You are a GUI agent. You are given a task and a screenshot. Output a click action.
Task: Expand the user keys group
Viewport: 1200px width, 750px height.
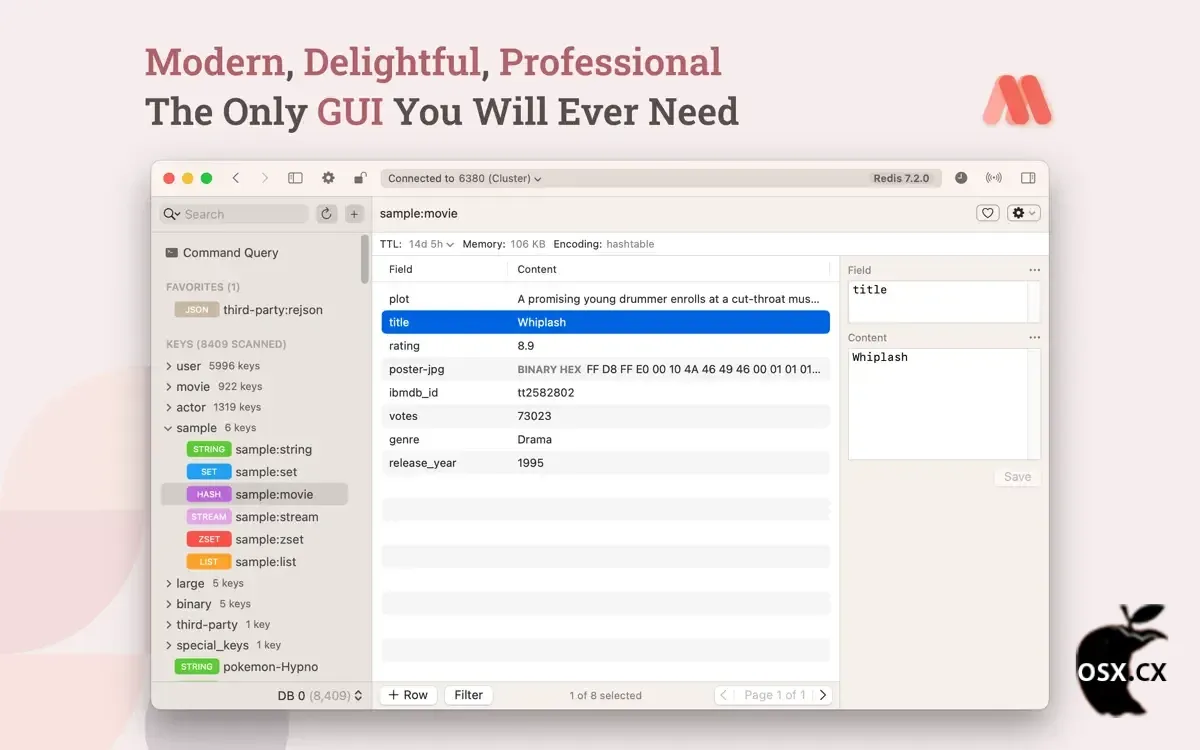pos(168,366)
